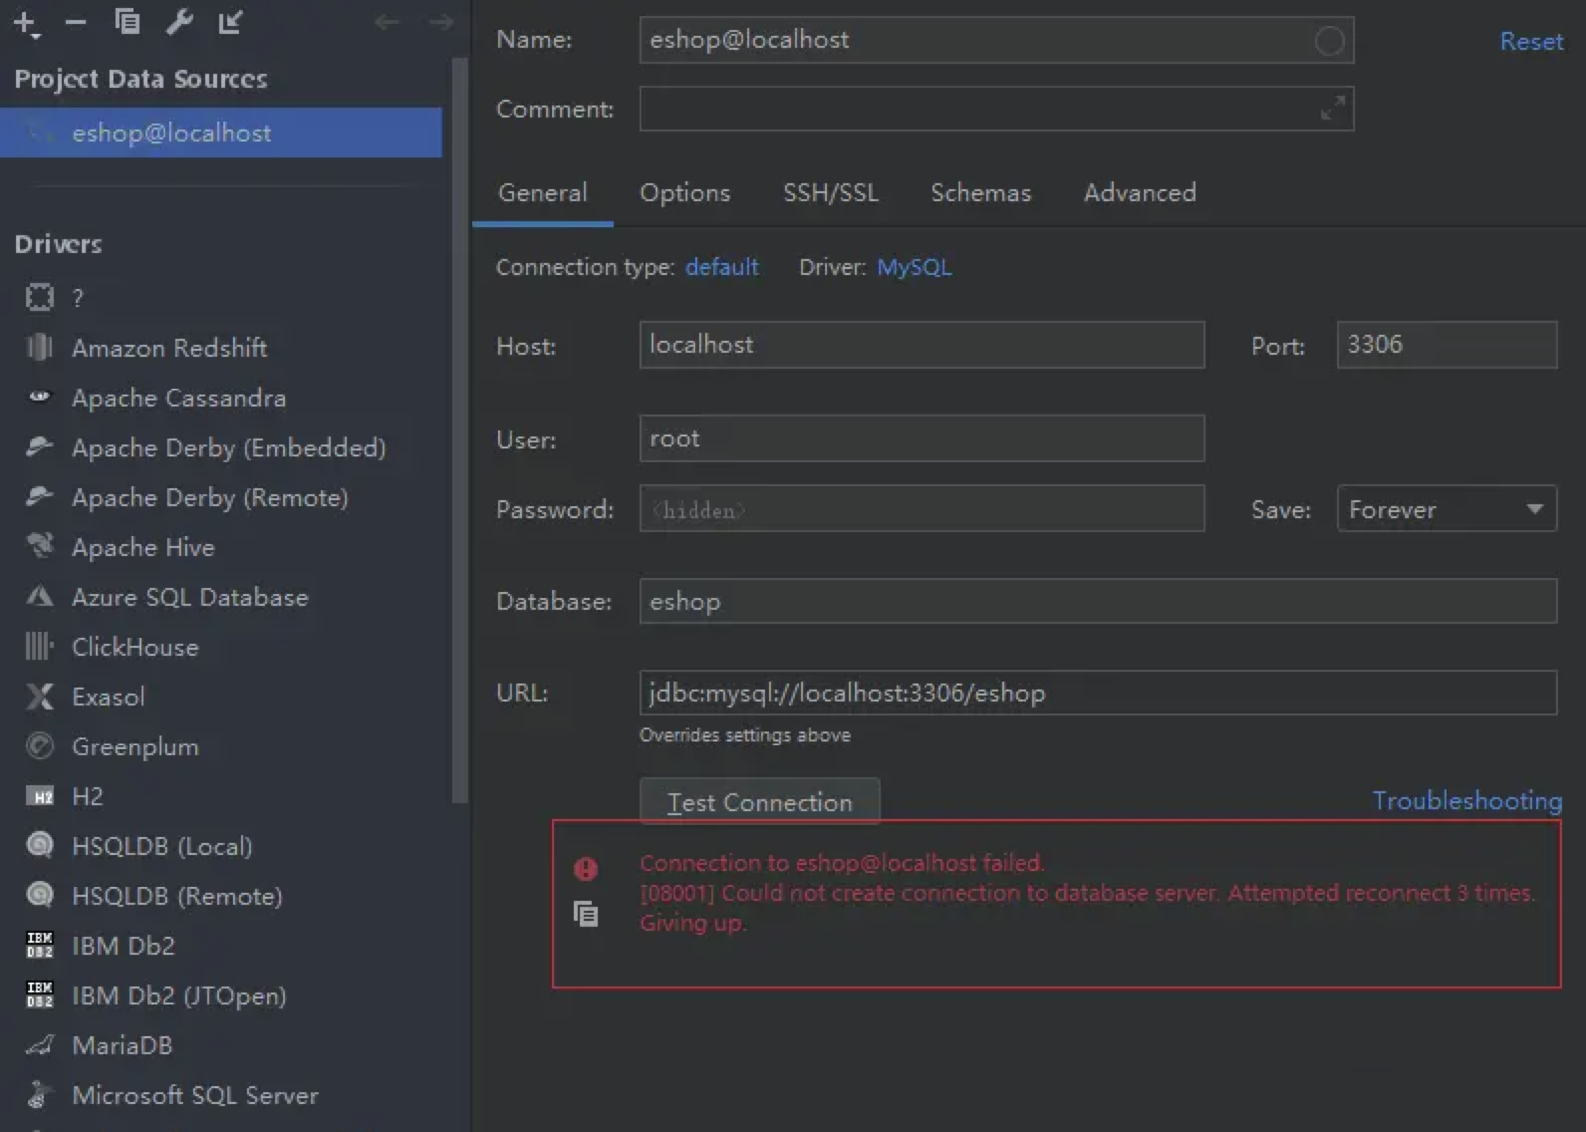Select the MariaDB driver
The height and width of the screenshot is (1132, 1586).
click(x=122, y=1045)
